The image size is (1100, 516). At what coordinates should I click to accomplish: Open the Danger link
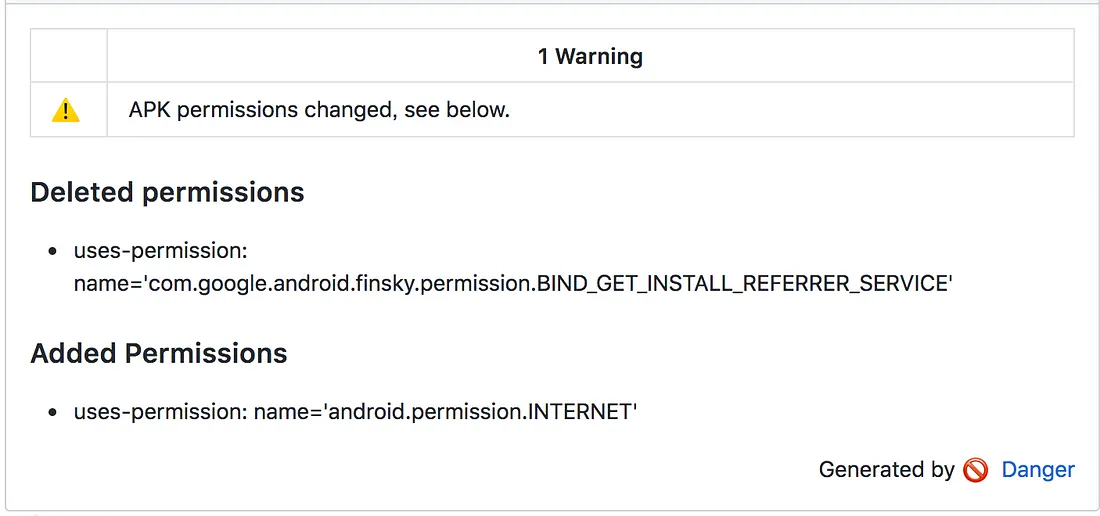click(x=1038, y=470)
